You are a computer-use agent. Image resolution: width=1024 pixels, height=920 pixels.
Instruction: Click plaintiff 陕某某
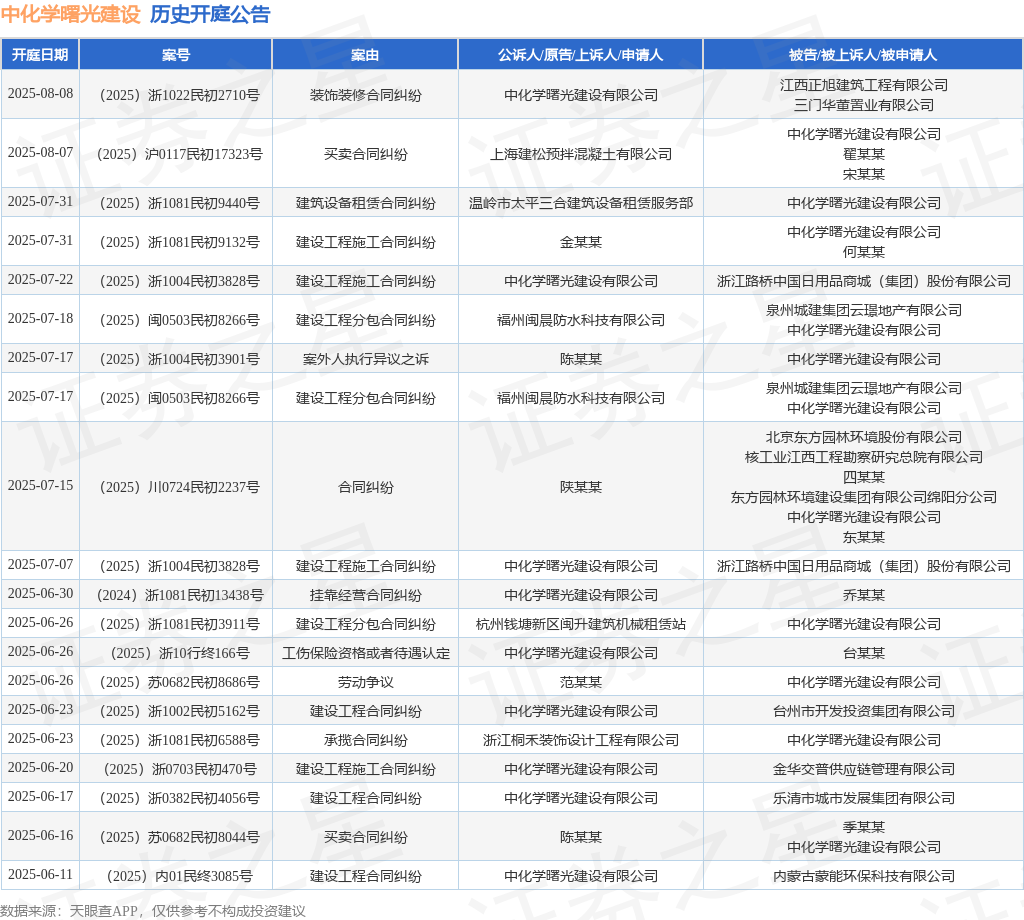[x=581, y=487]
